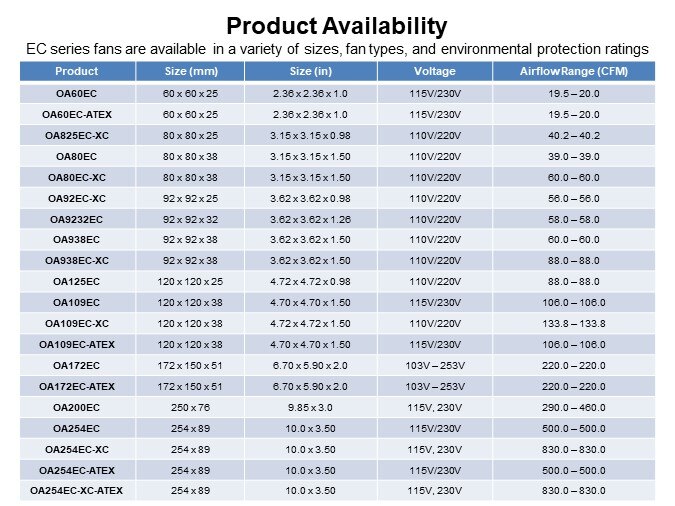Select the OA125EC product name
The height and width of the screenshot is (506, 675).
(x=76, y=281)
